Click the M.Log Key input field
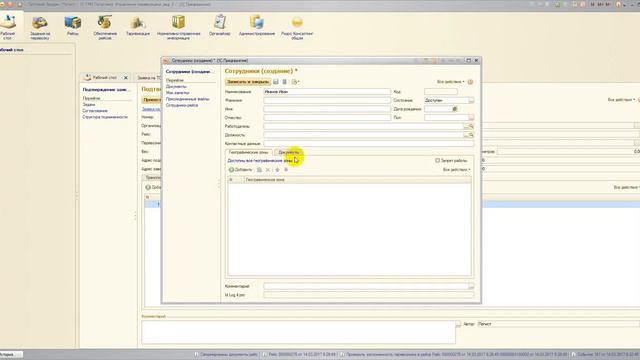The width and height of the screenshot is (640, 360). [x=369, y=295]
